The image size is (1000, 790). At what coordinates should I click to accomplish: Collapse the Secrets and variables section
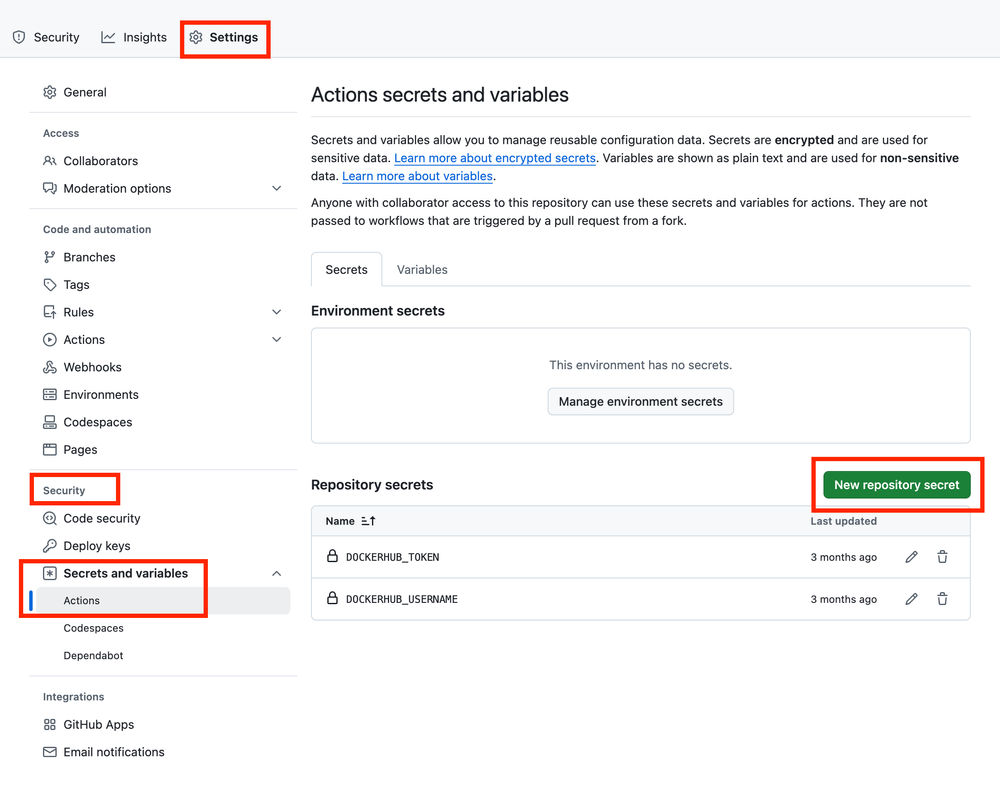tap(276, 573)
